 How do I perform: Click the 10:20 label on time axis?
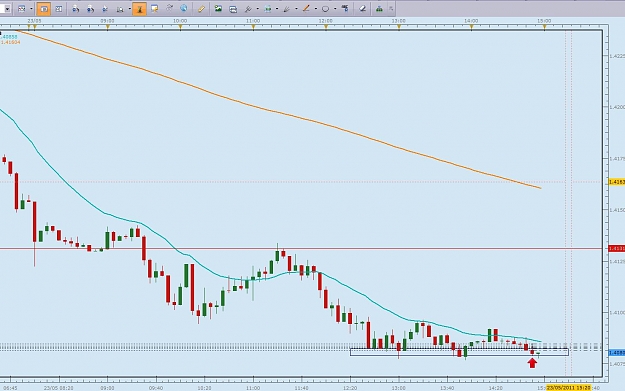point(204,388)
